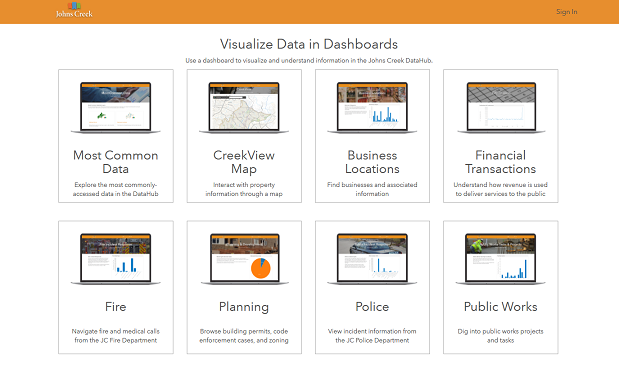Screen dimensions: 619x369
Task: Click the Most Common Data title
Action: pyautogui.click(x=116, y=162)
